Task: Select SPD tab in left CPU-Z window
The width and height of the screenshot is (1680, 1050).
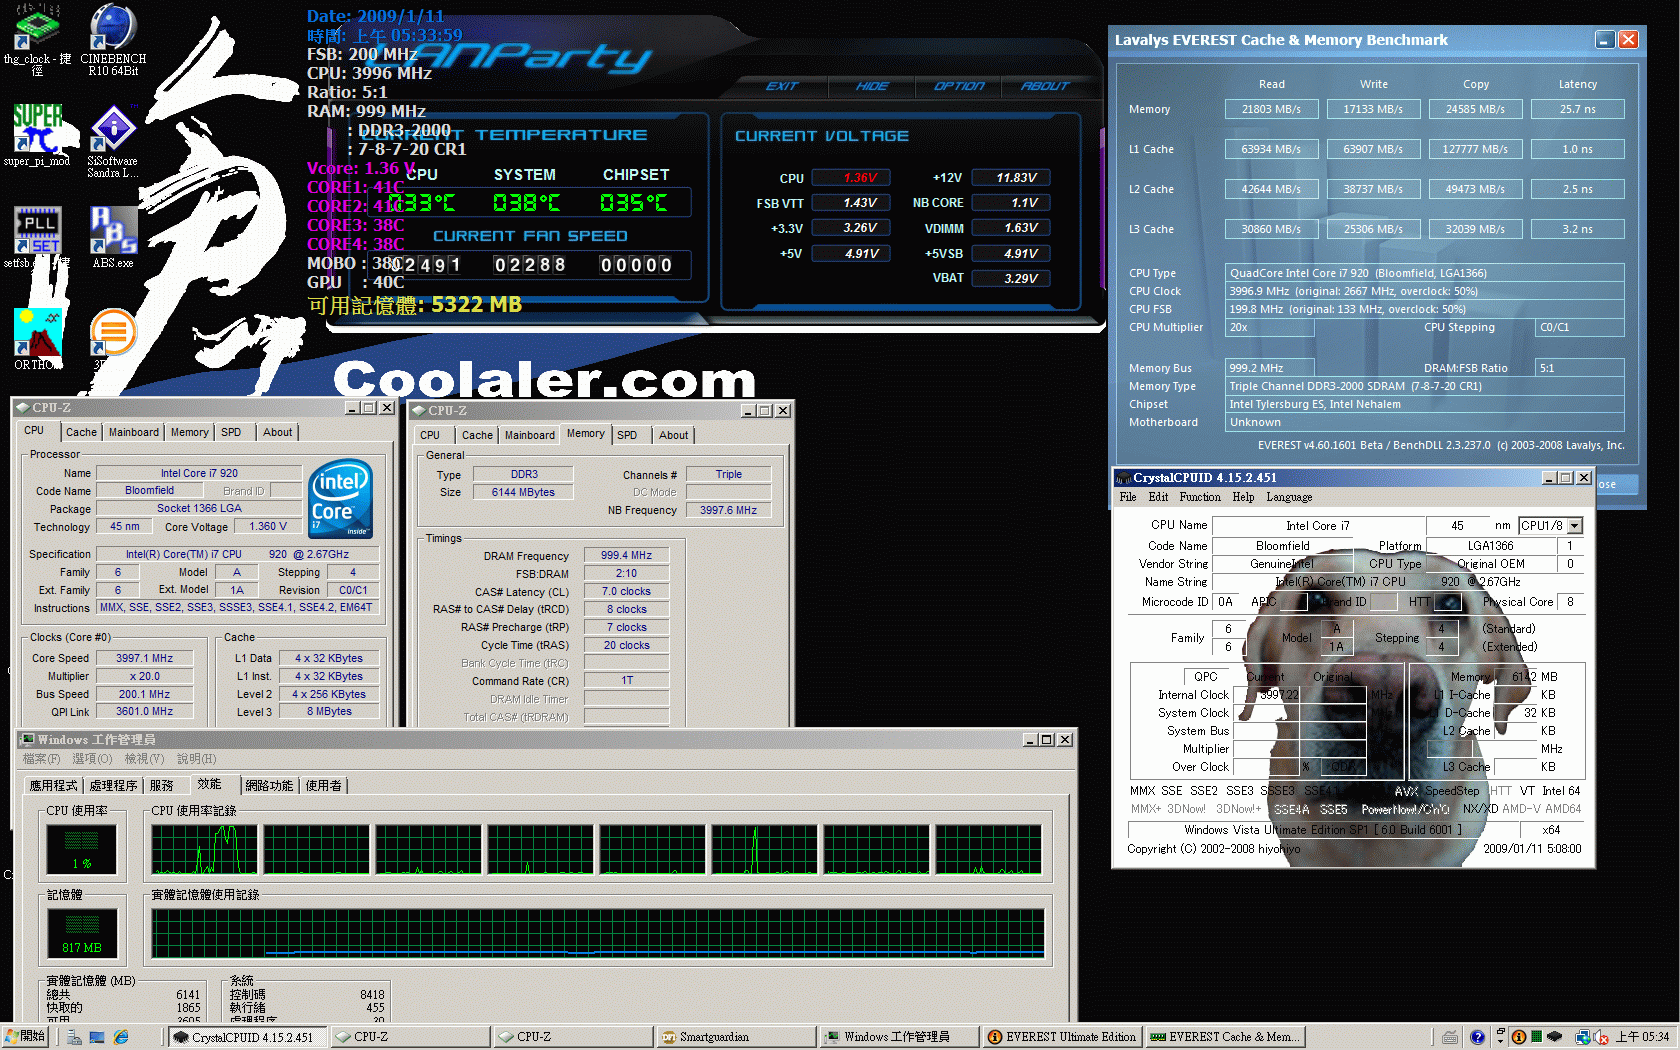Action: point(231,433)
